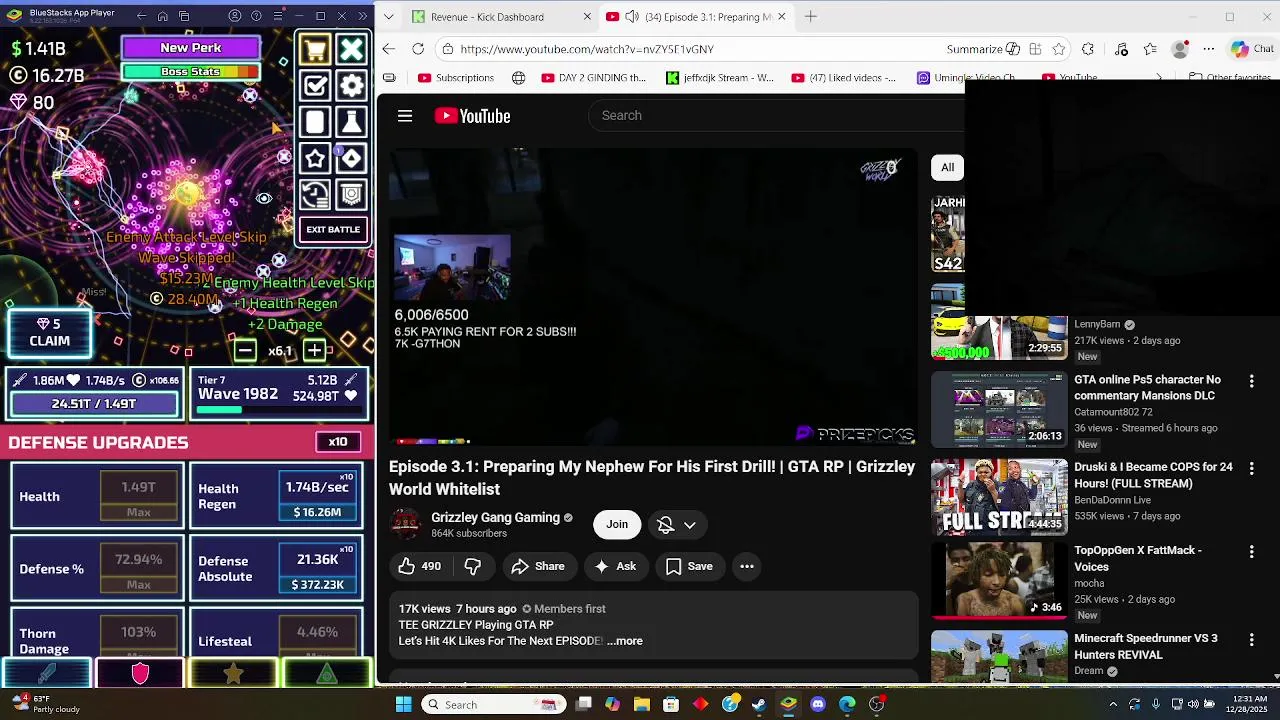Open Copilot Chat in the browser
The height and width of the screenshot is (720, 1280).
point(1252,49)
